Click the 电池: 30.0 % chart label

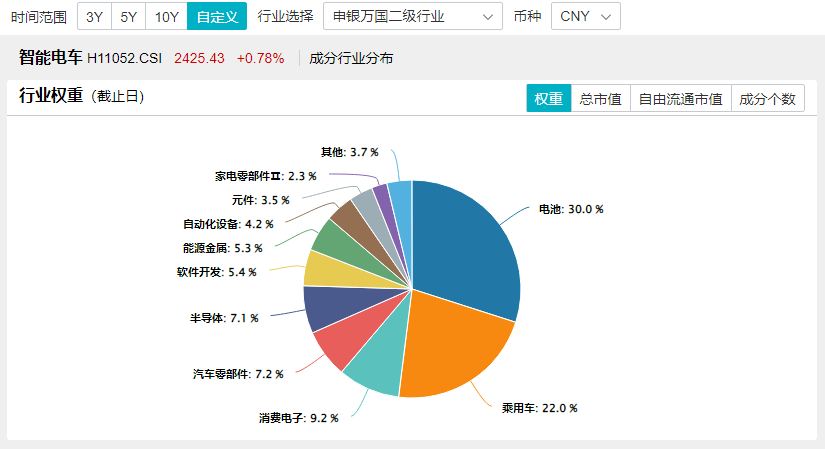[x=571, y=209]
